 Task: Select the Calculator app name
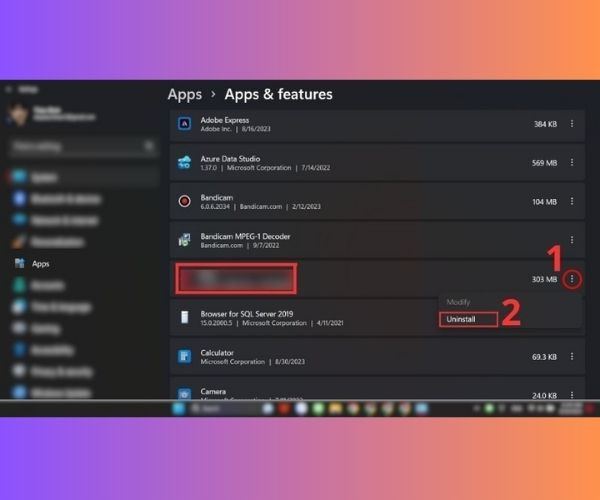point(217,353)
